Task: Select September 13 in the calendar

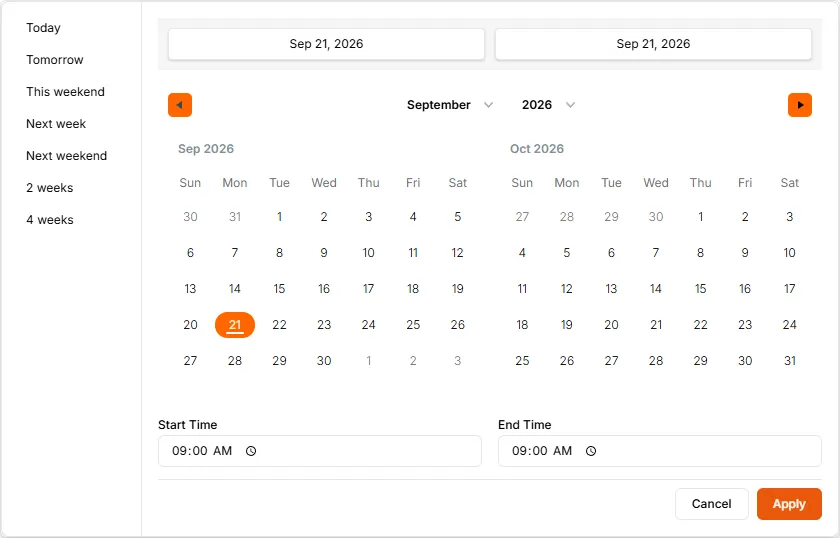Action: tap(190, 289)
